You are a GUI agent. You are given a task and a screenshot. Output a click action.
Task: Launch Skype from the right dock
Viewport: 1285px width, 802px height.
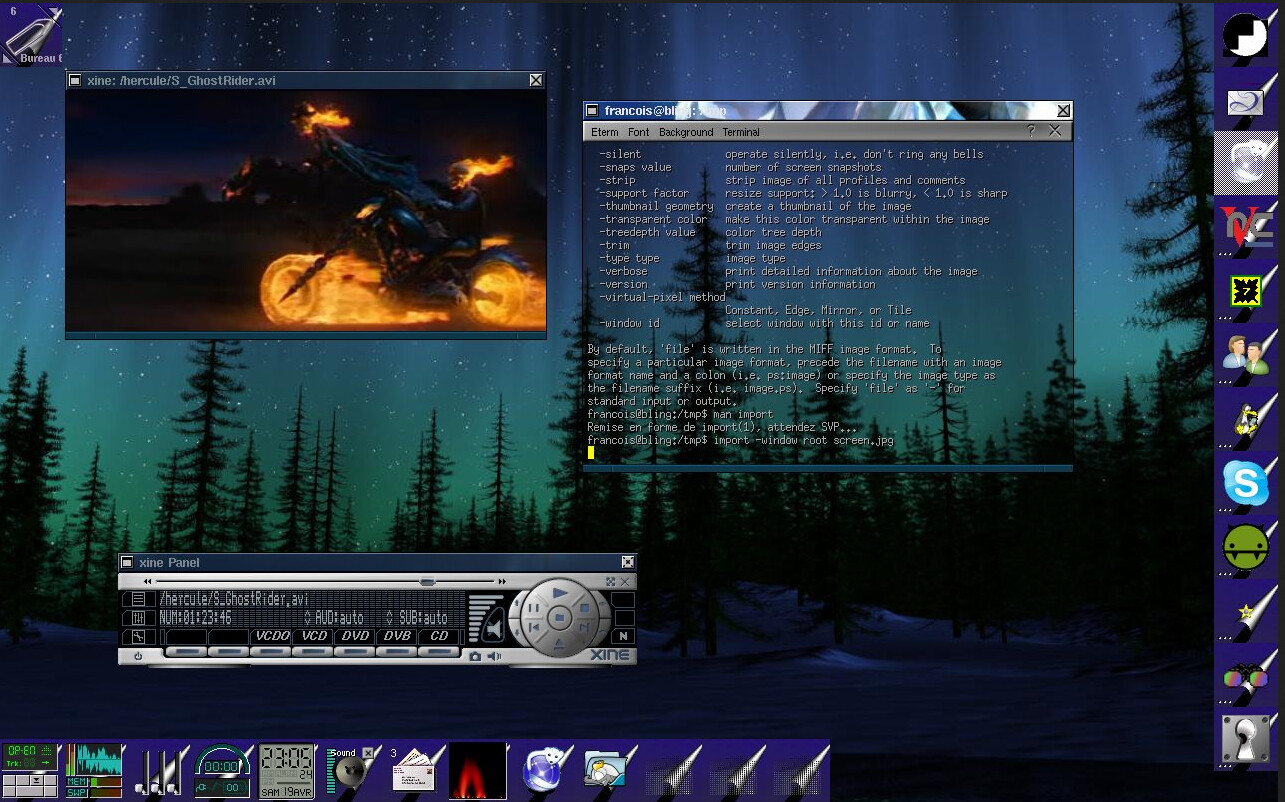1246,485
